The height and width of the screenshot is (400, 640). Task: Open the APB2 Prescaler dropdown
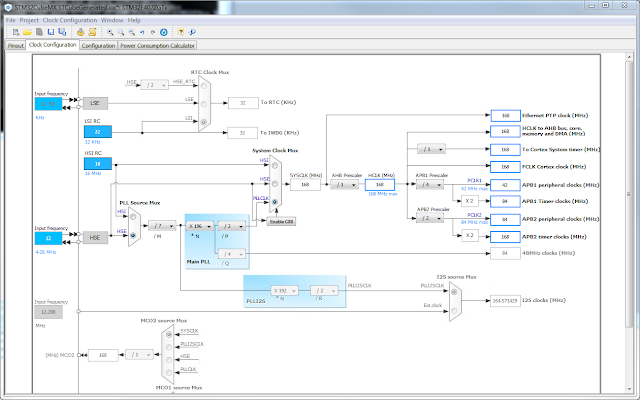pyautogui.click(x=430, y=218)
